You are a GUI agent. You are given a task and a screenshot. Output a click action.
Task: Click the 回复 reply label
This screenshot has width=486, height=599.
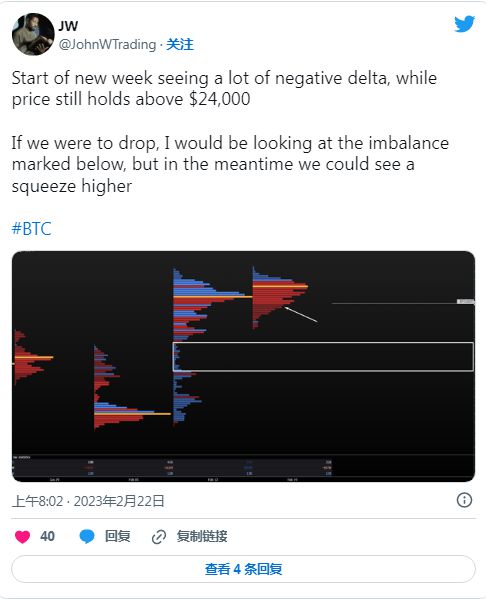[118, 536]
